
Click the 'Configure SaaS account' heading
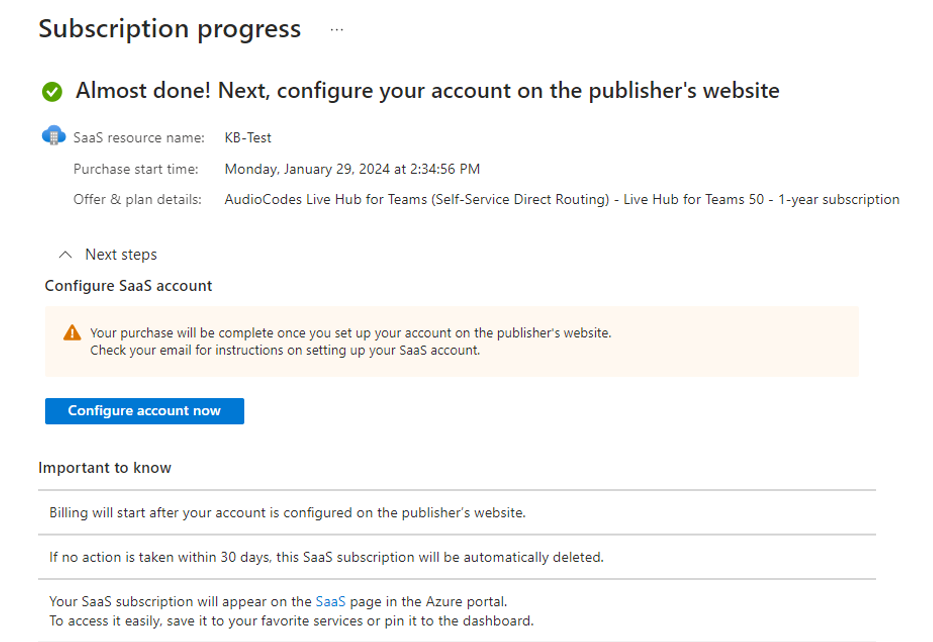coord(129,286)
